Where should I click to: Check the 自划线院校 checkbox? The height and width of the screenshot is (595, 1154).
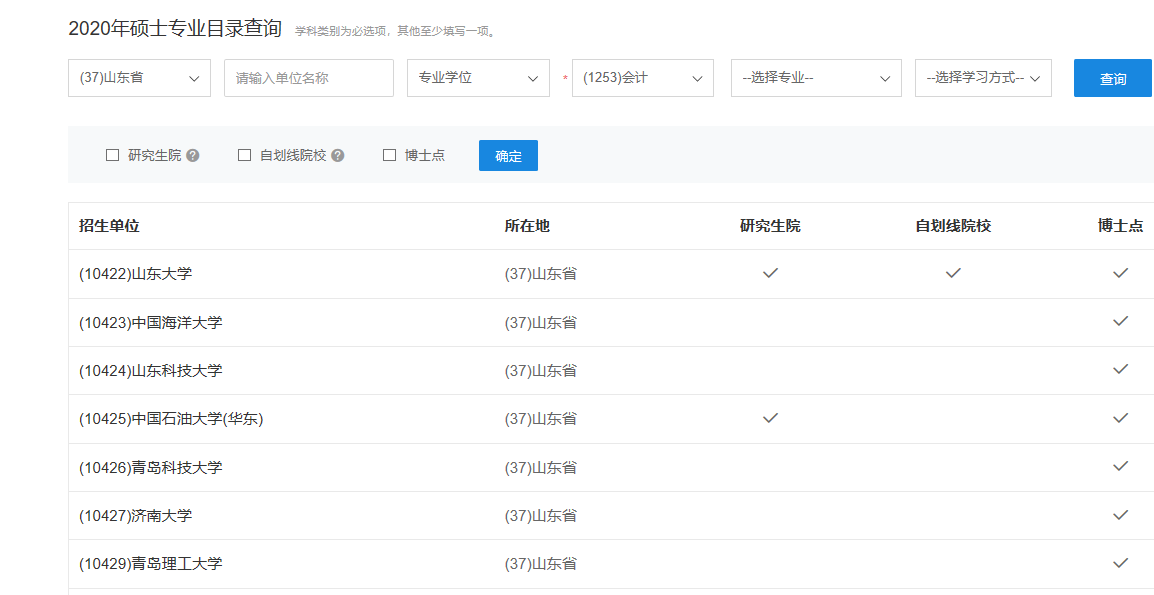pyautogui.click(x=244, y=155)
